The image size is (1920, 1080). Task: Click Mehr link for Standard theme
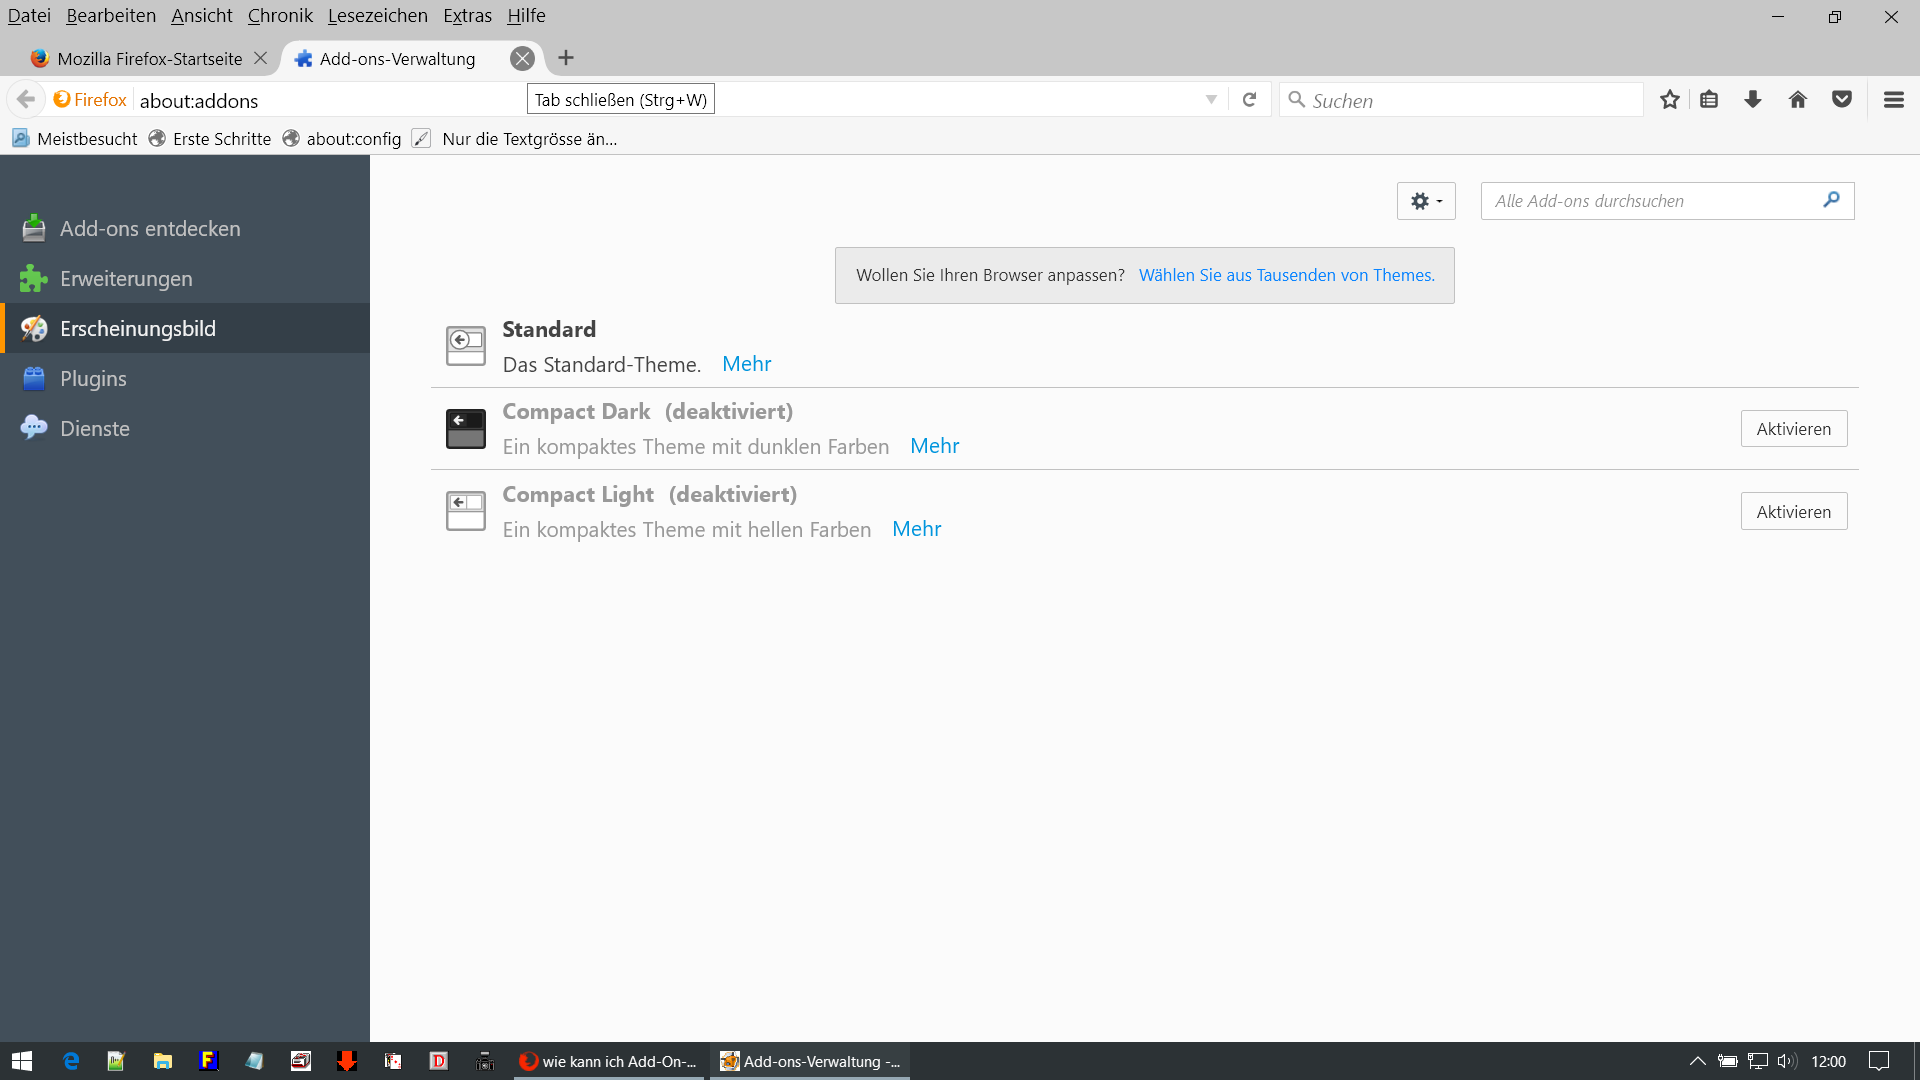point(746,364)
